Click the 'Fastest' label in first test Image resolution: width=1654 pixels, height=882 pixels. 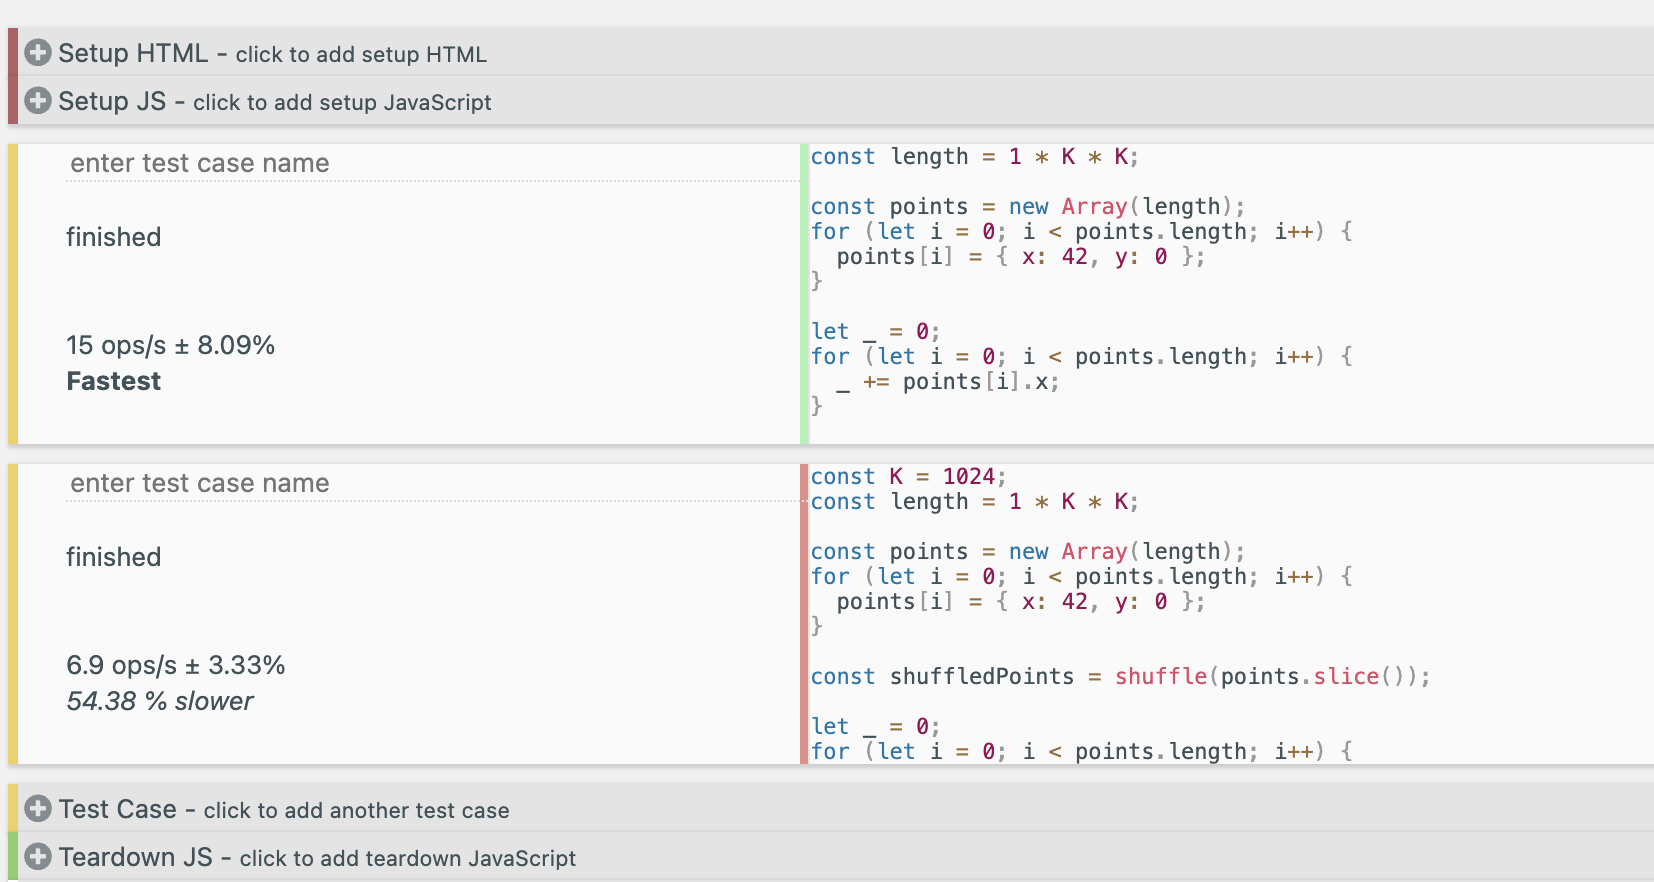pyautogui.click(x=113, y=381)
